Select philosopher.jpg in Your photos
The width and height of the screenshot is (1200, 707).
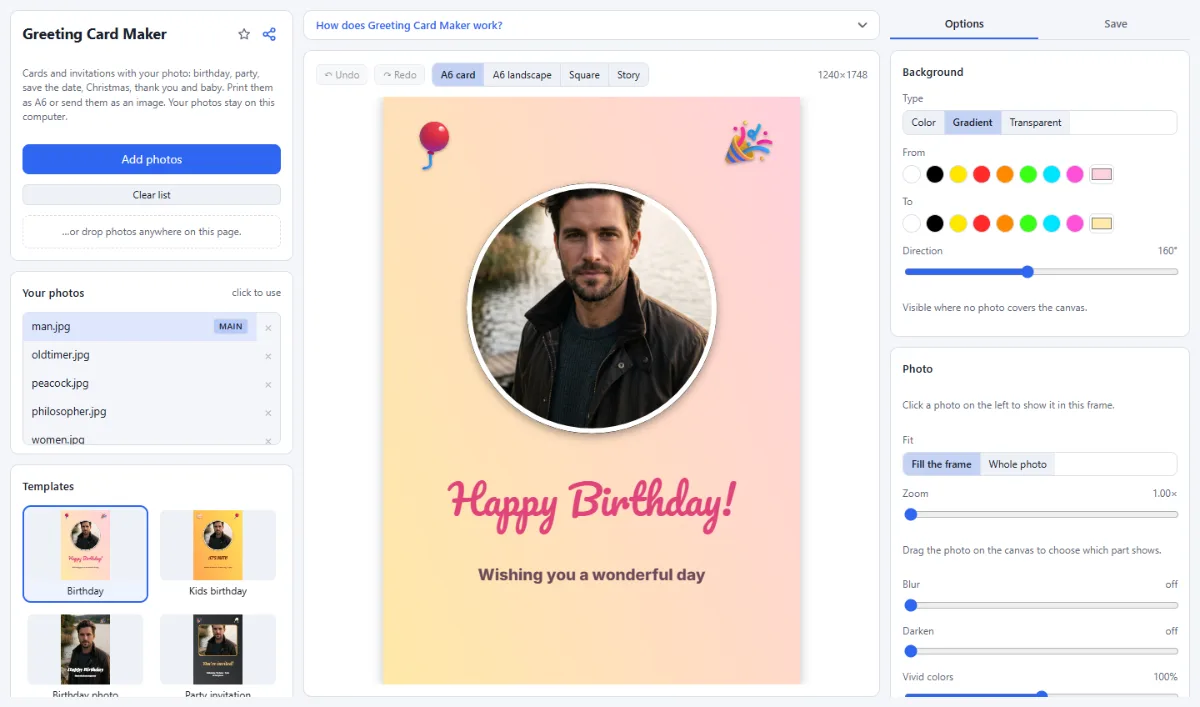(x=140, y=412)
